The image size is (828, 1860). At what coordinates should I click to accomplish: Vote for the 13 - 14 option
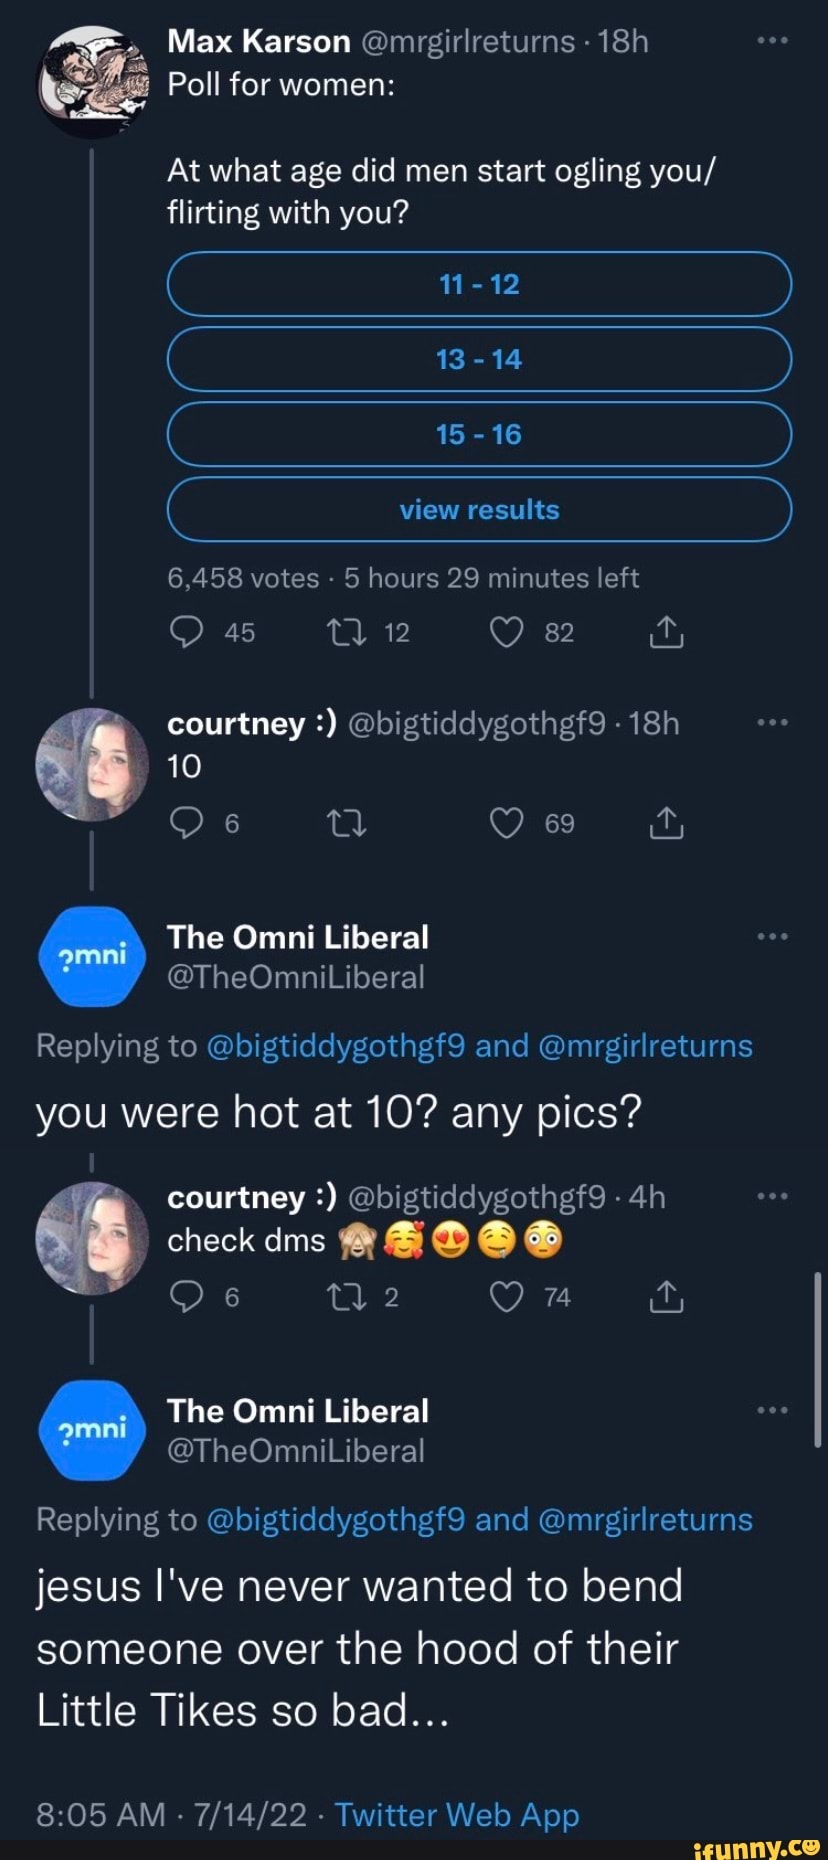click(479, 359)
